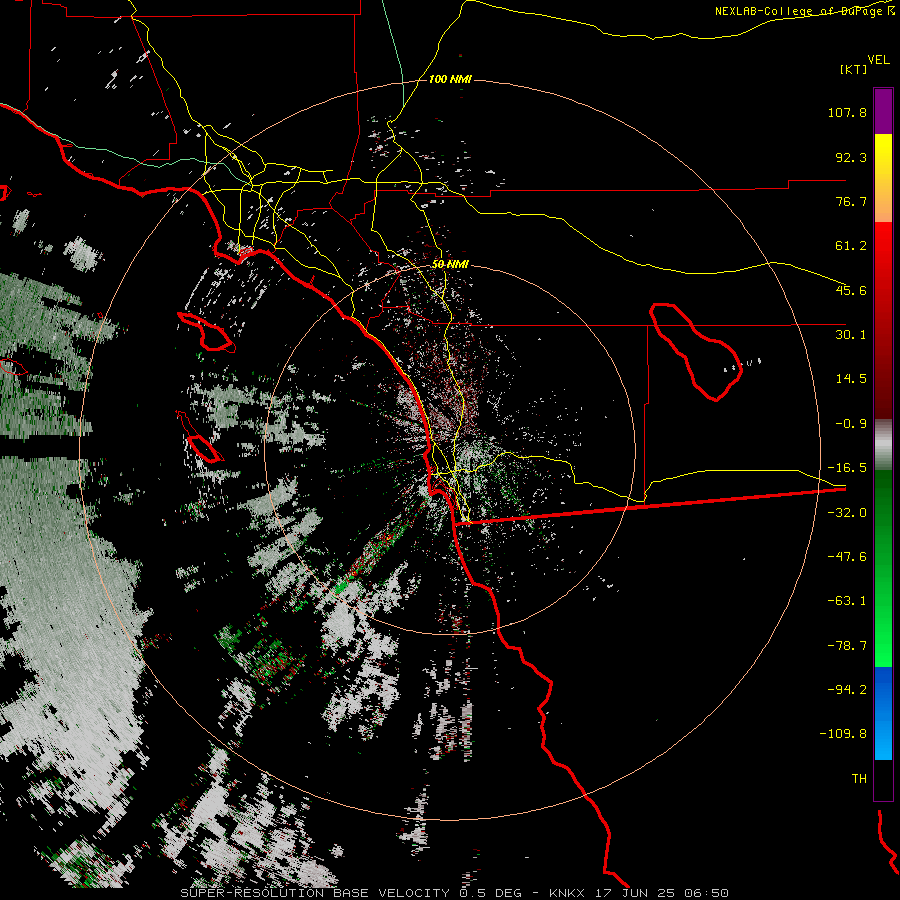Click the blue segment of the color bar

click(x=883, y=713)
